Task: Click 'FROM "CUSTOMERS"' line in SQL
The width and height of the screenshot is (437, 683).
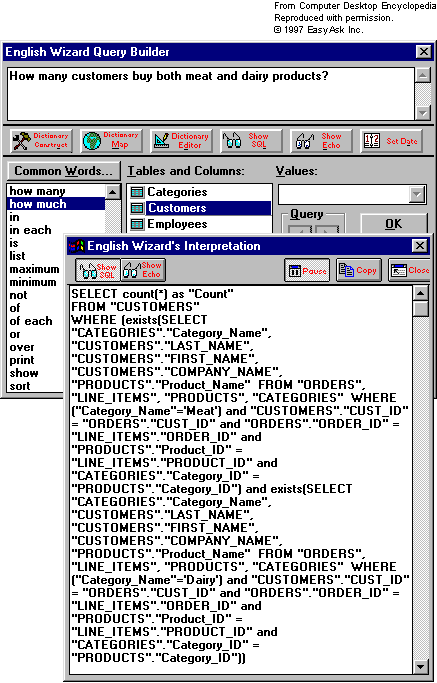Action: tap(136, 307)
